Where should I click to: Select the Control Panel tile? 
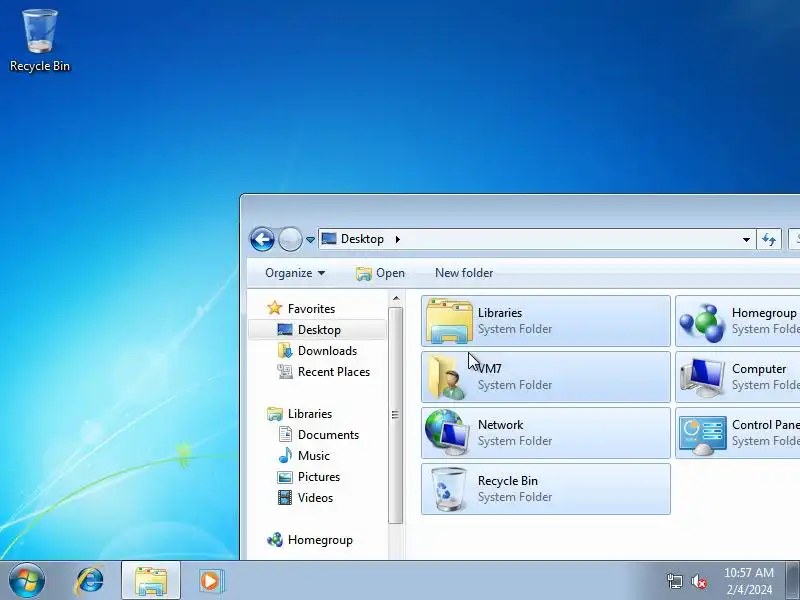tap(738, 433)
